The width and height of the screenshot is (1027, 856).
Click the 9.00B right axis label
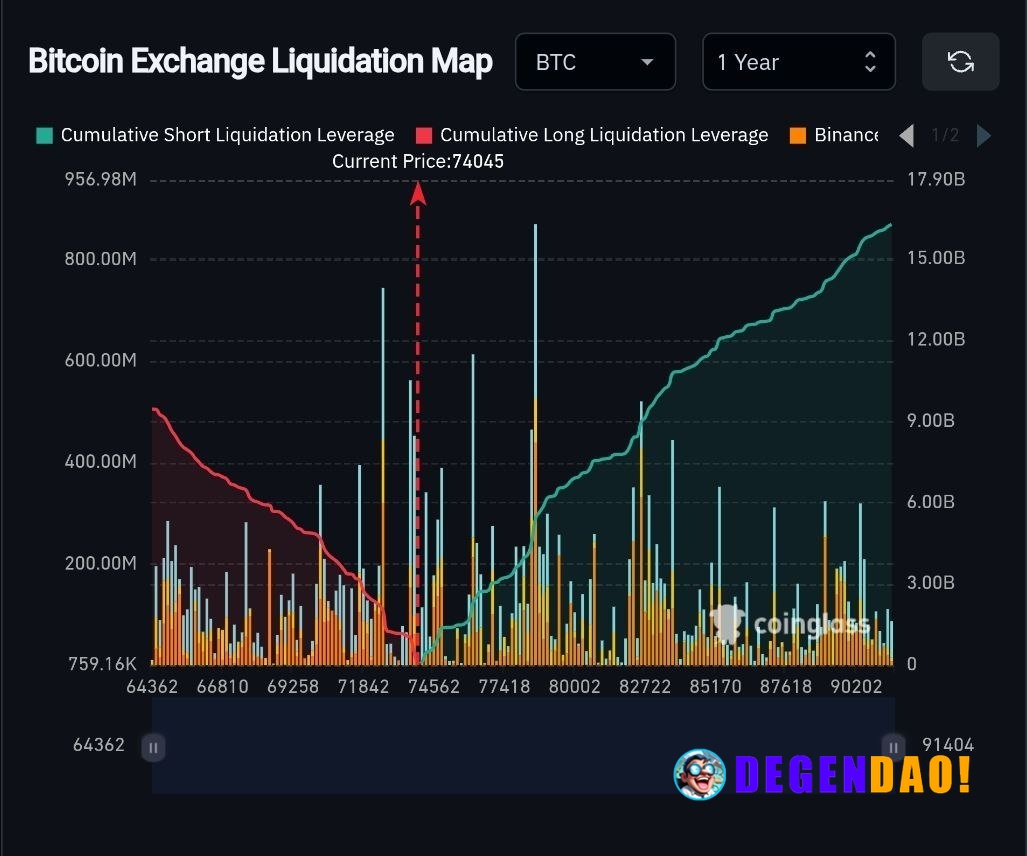931,420
